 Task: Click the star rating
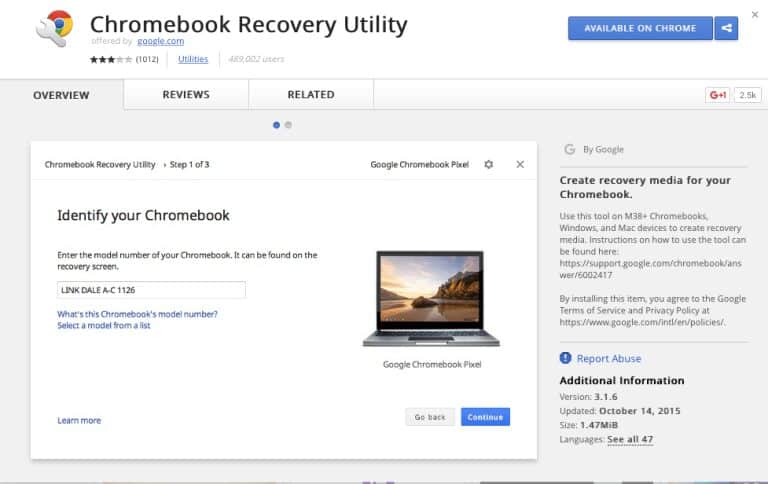(111, 59)
